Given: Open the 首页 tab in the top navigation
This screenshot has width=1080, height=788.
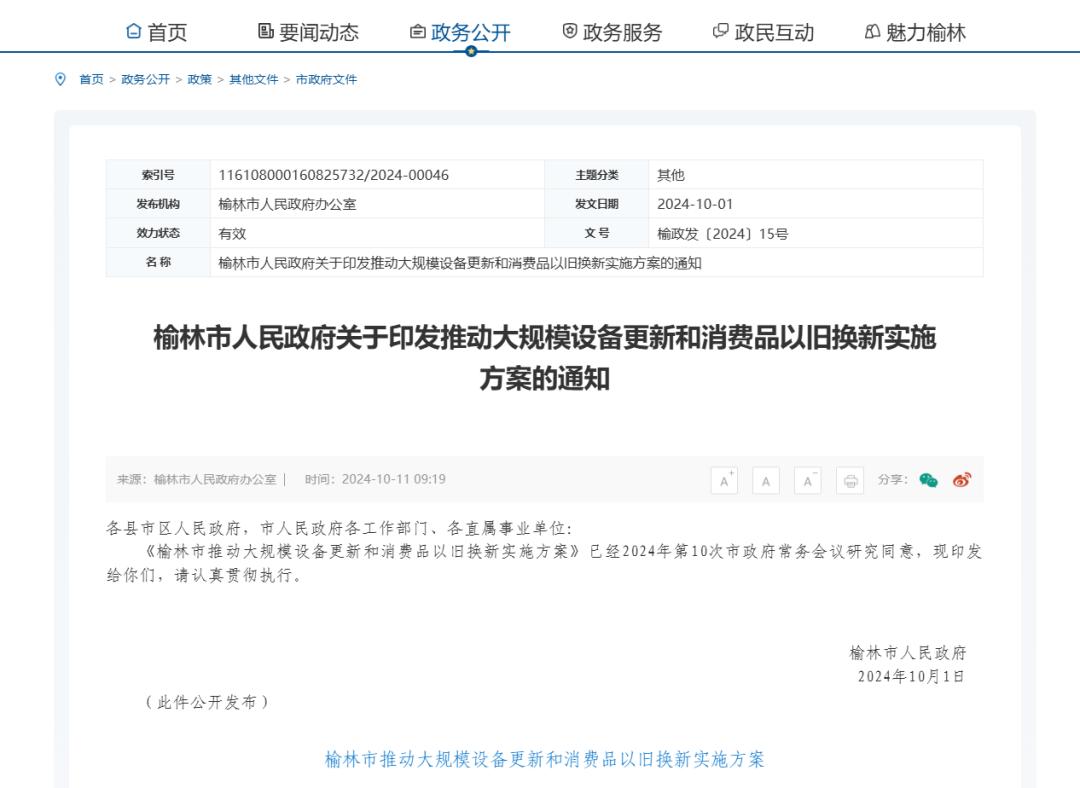Looking at the screenshot, I should pyautogui.click(x=157, y=32).
